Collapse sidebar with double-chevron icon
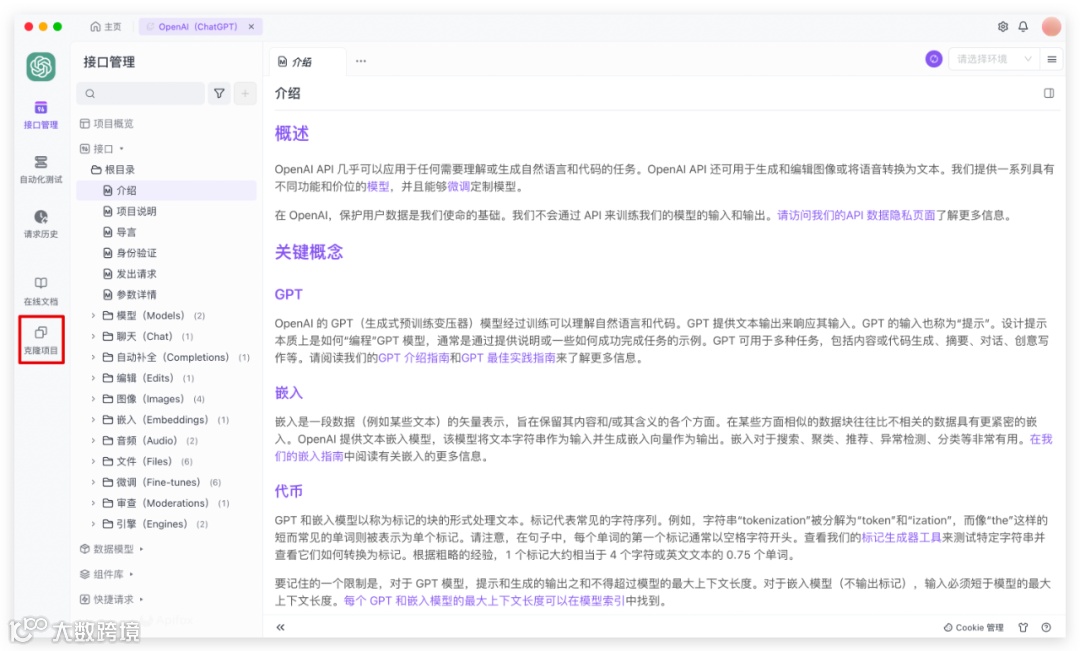Screen dimensions: 1080x651 pyautogui.click(x=280, y=627)
